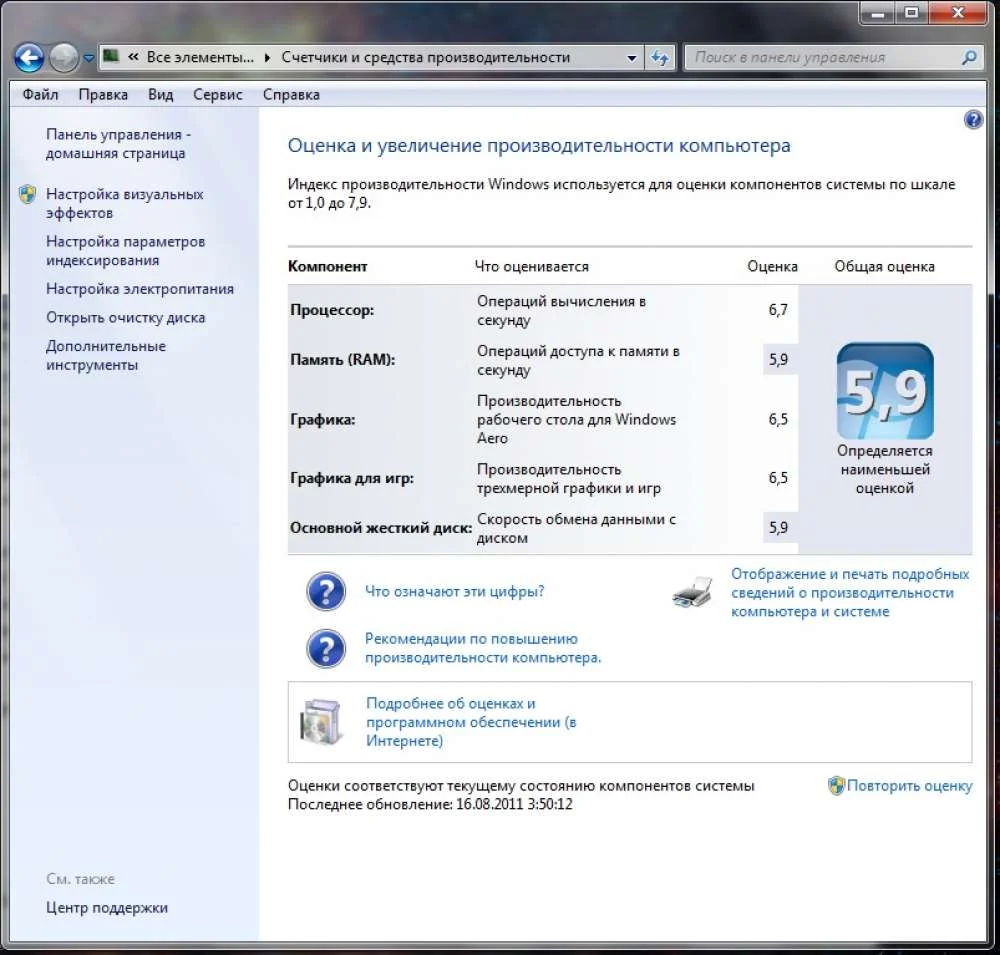Click the 'Компонент' column header
1000x955 pixels.
point(327,267)
